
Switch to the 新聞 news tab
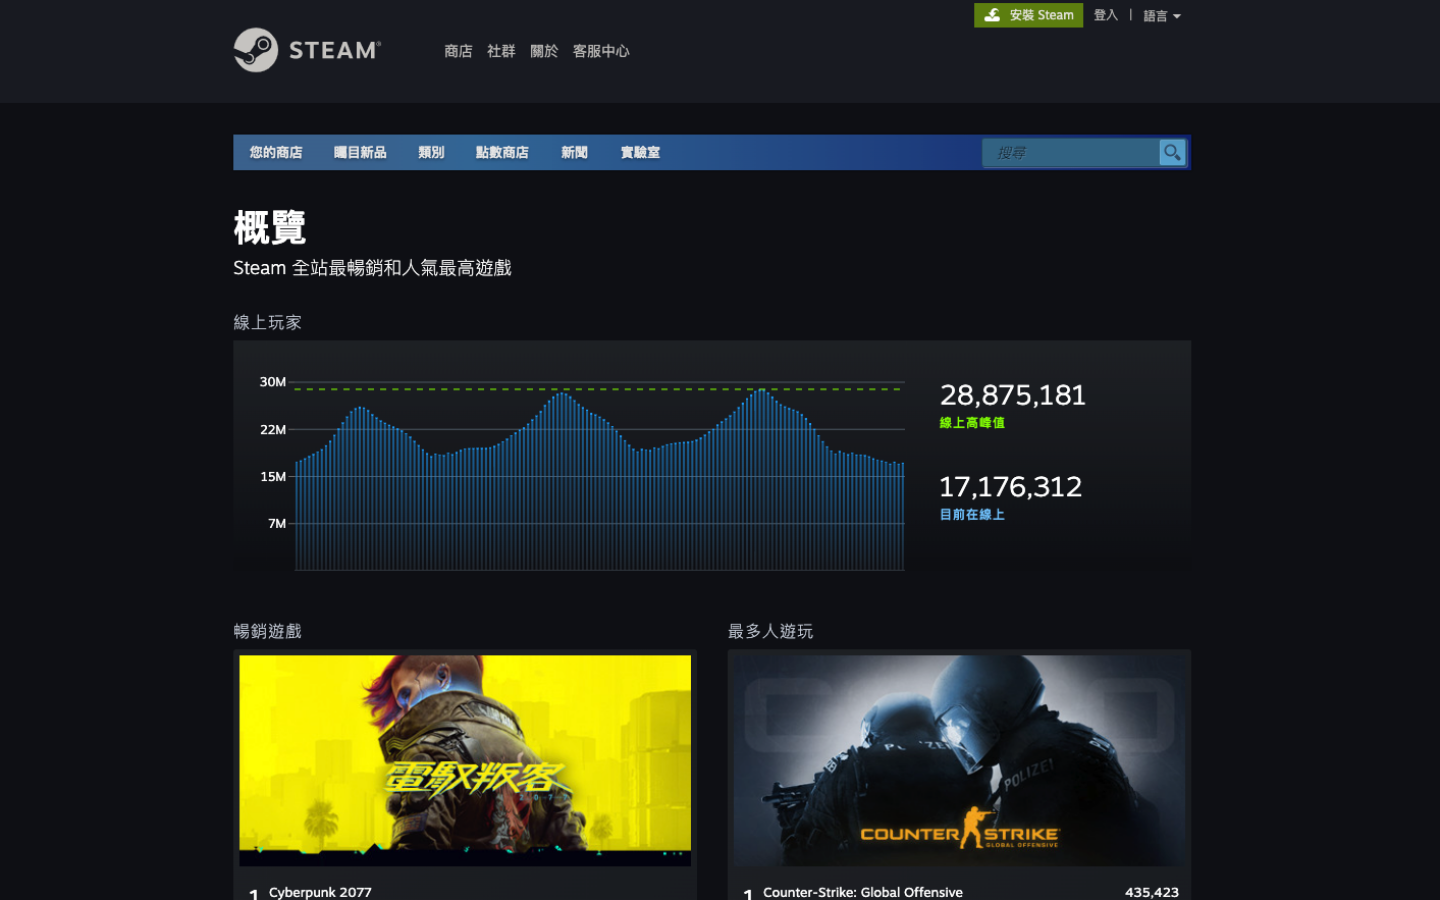point(574,152)
